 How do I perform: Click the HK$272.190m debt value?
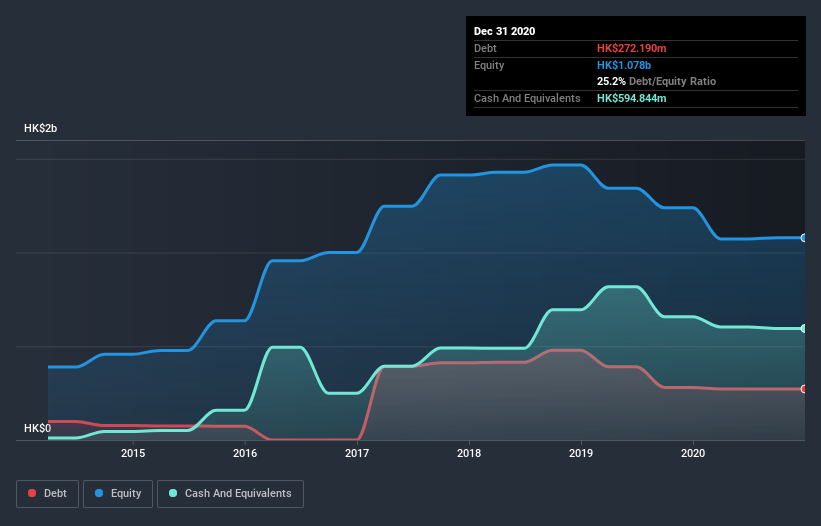[631, 48]
